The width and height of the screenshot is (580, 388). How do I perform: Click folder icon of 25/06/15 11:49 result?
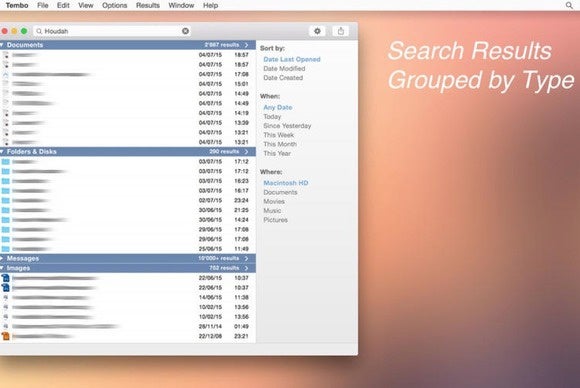tap(6, 249)
